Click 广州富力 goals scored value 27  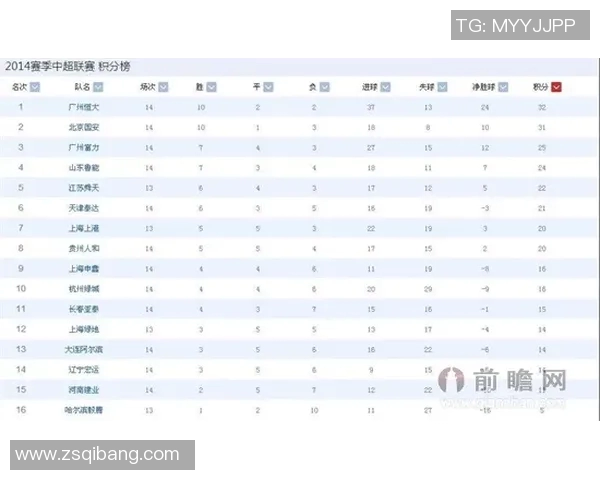371,148
